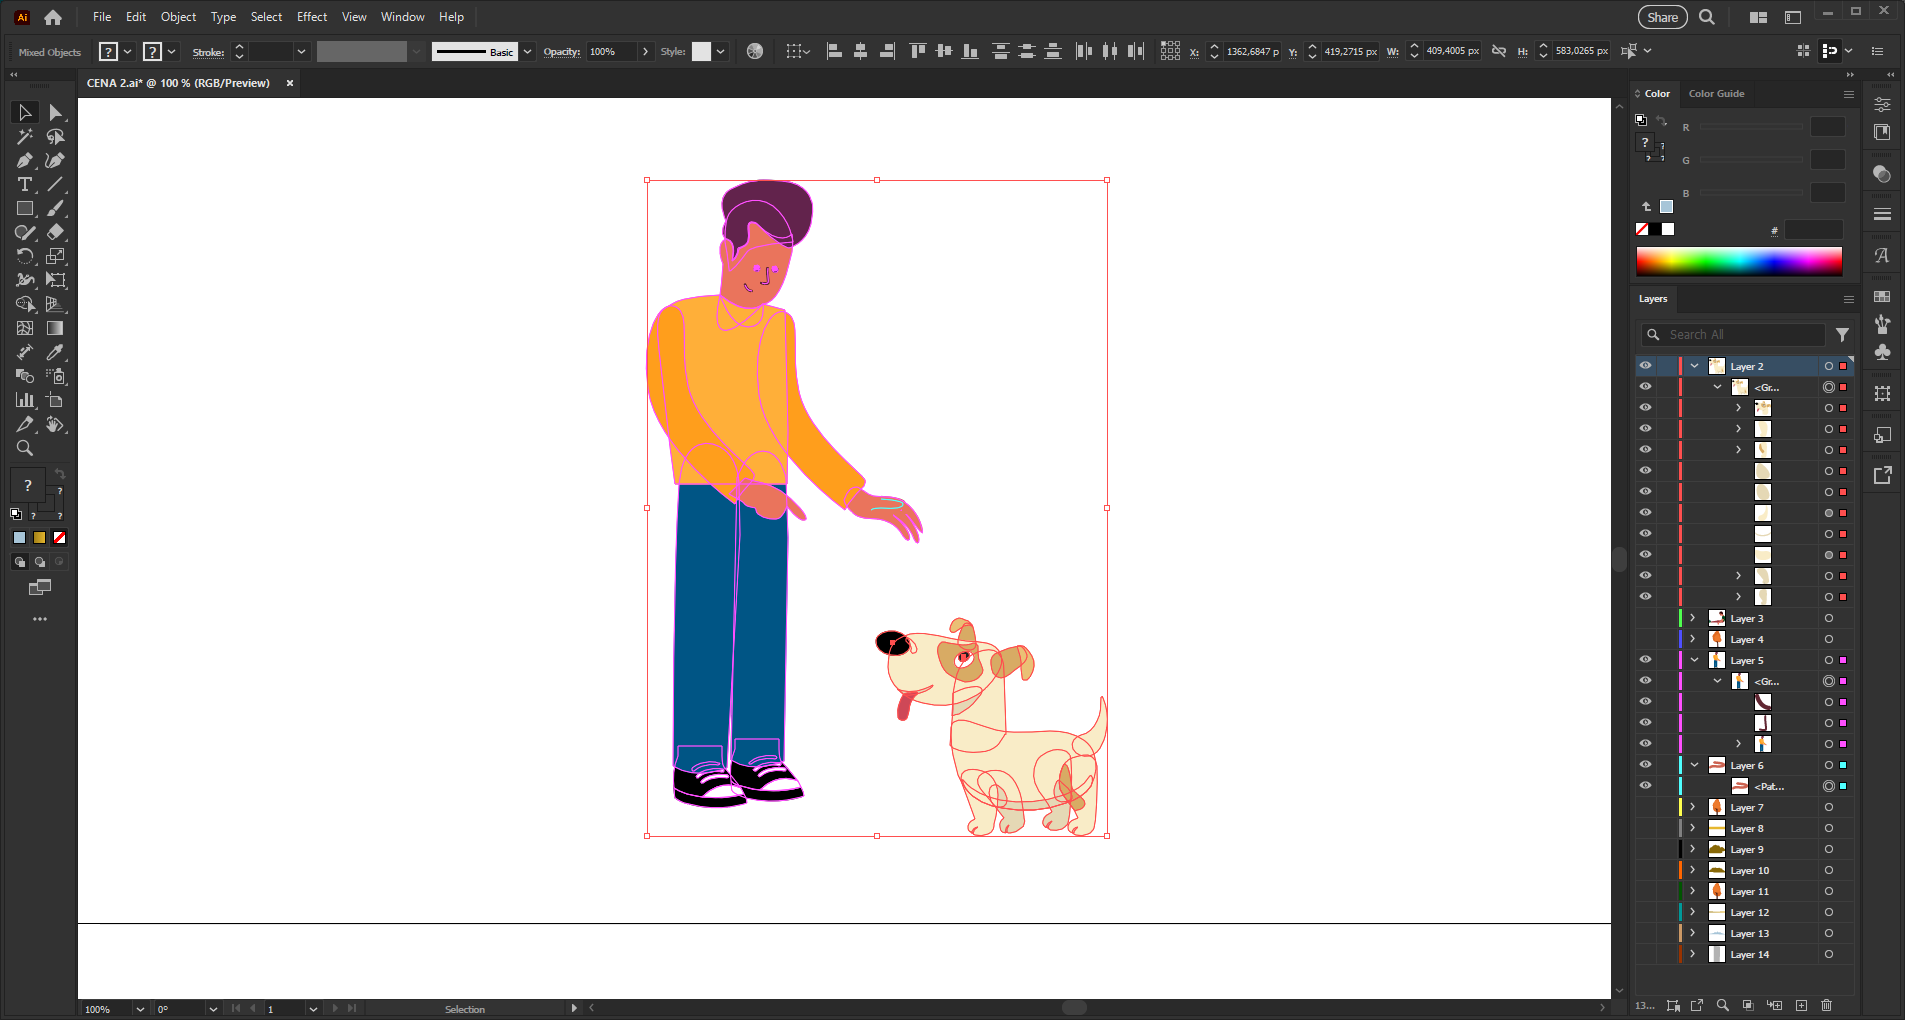Open the Layers filter button
The width and height of the screenshot is (1905, 1020).
(1842, 335)
